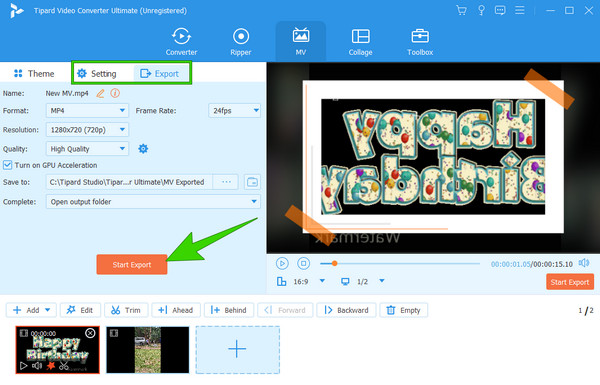Stop the preview playback

point(303,263)
